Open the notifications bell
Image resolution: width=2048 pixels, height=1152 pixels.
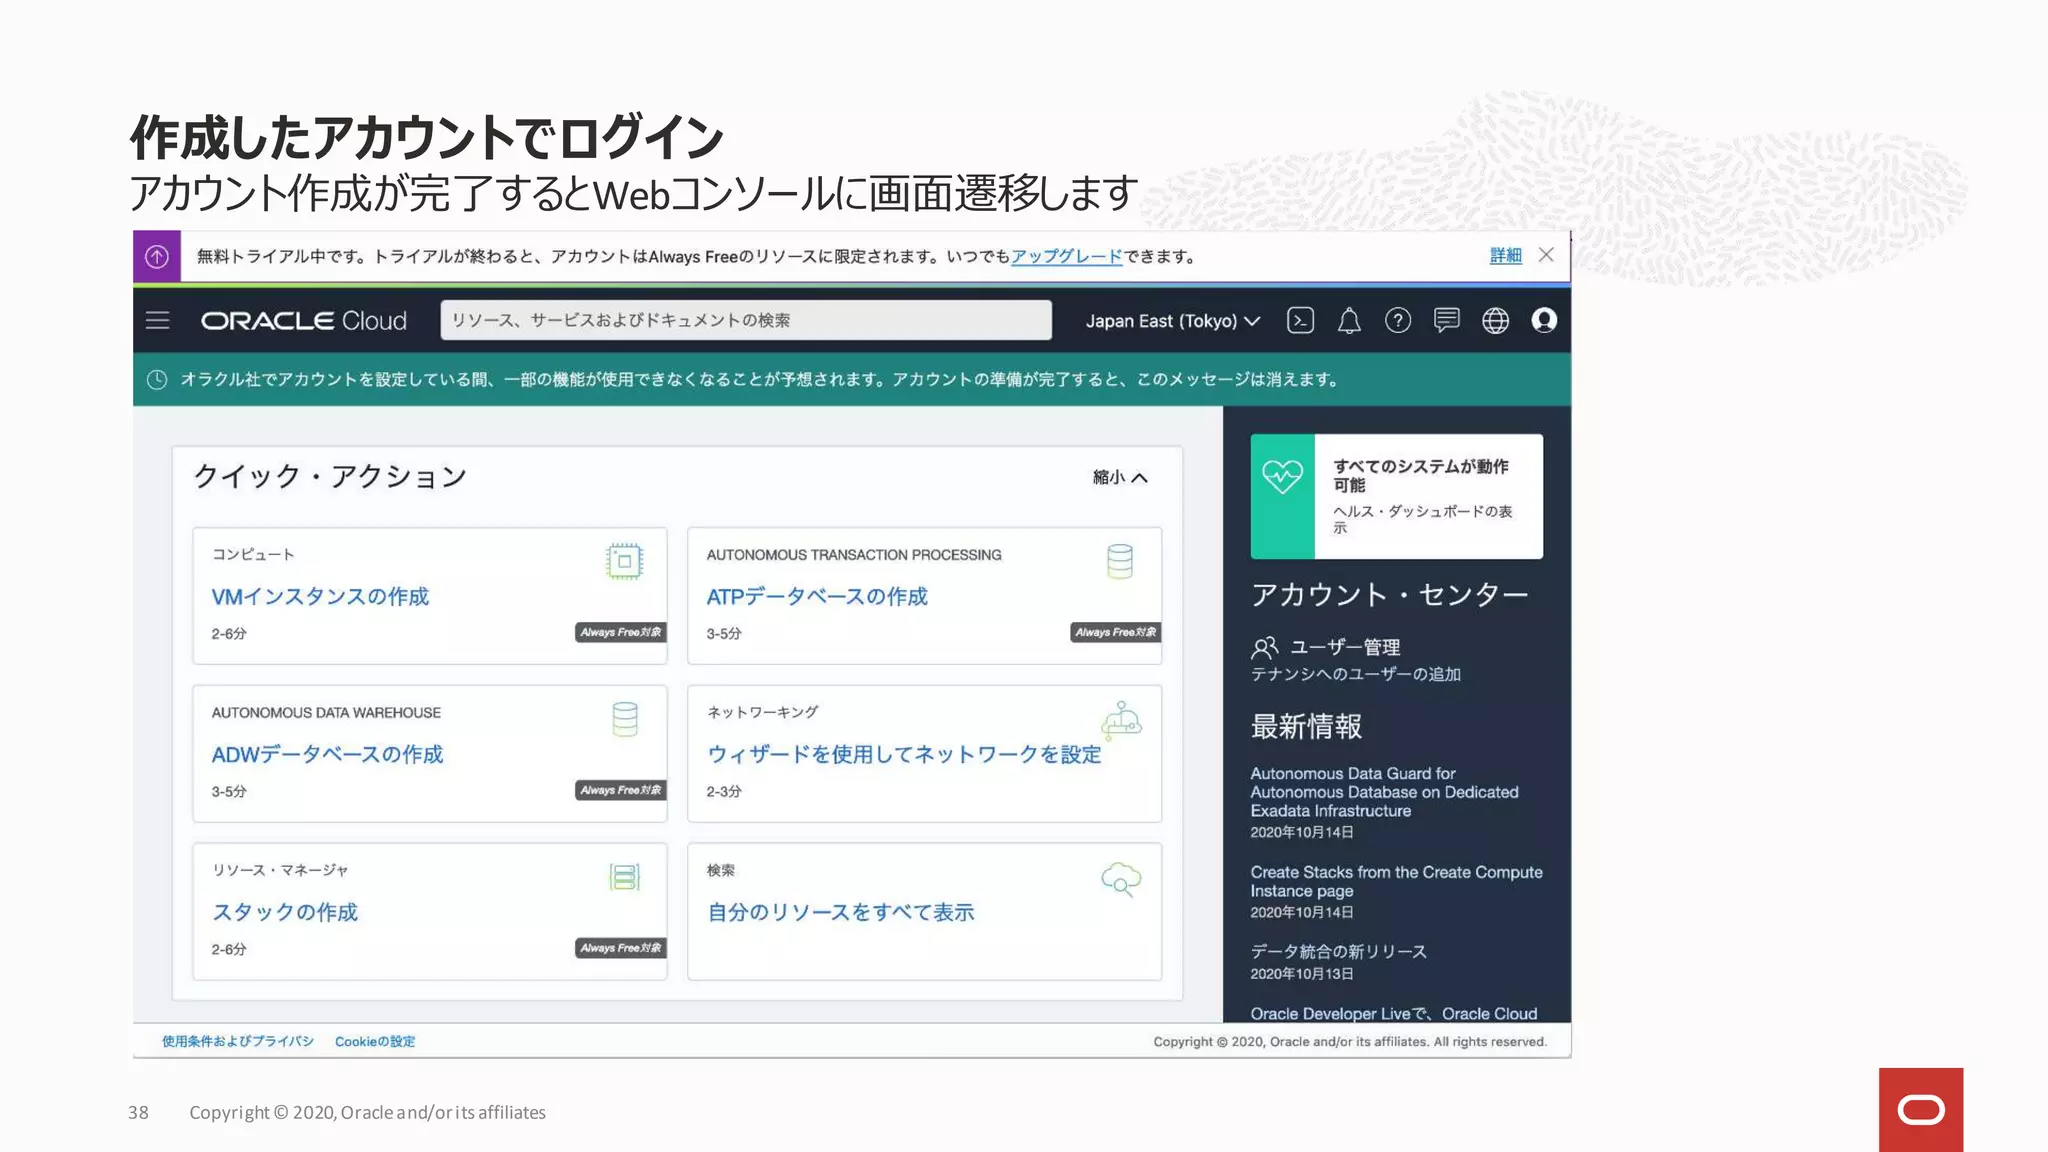(1349, 320)
